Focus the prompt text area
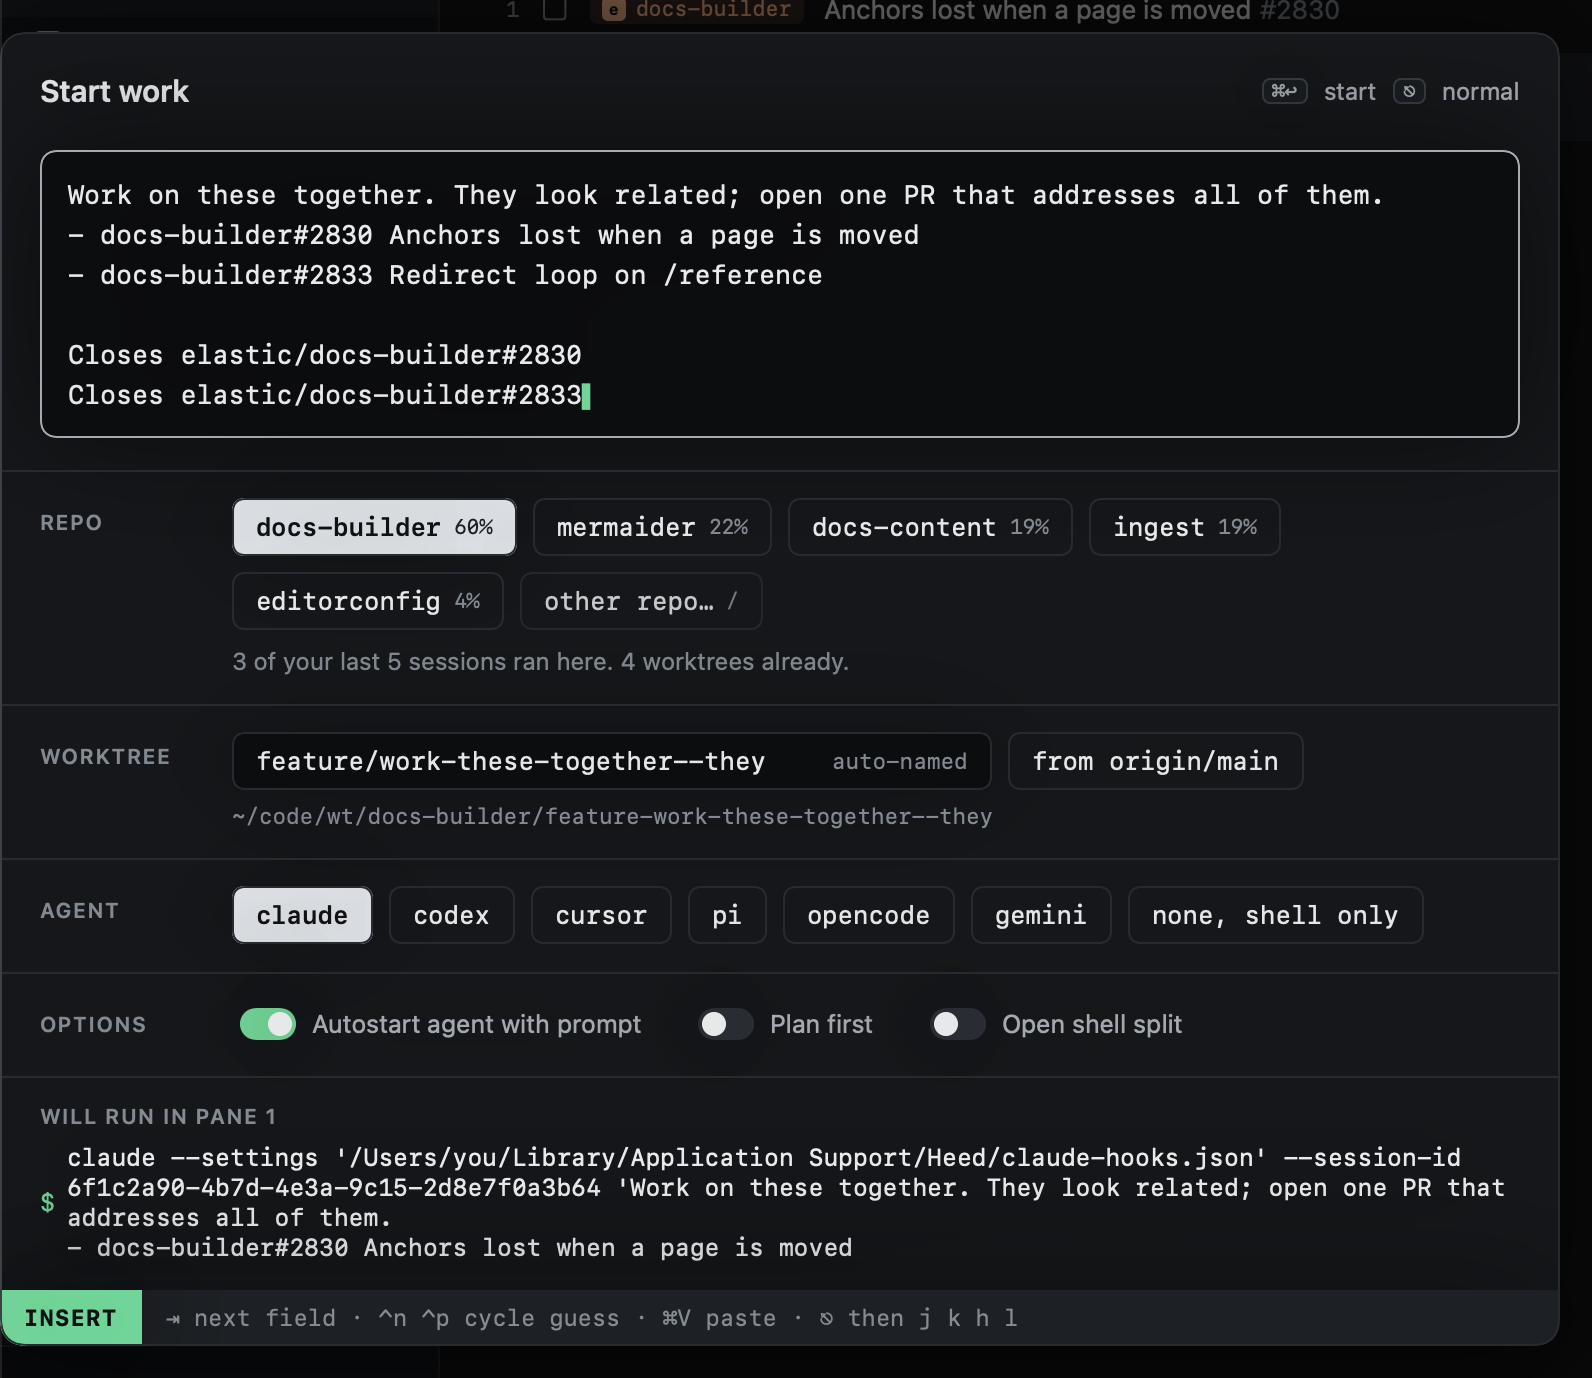This screenshot has width=1592, height=1378. coord(780,294)
